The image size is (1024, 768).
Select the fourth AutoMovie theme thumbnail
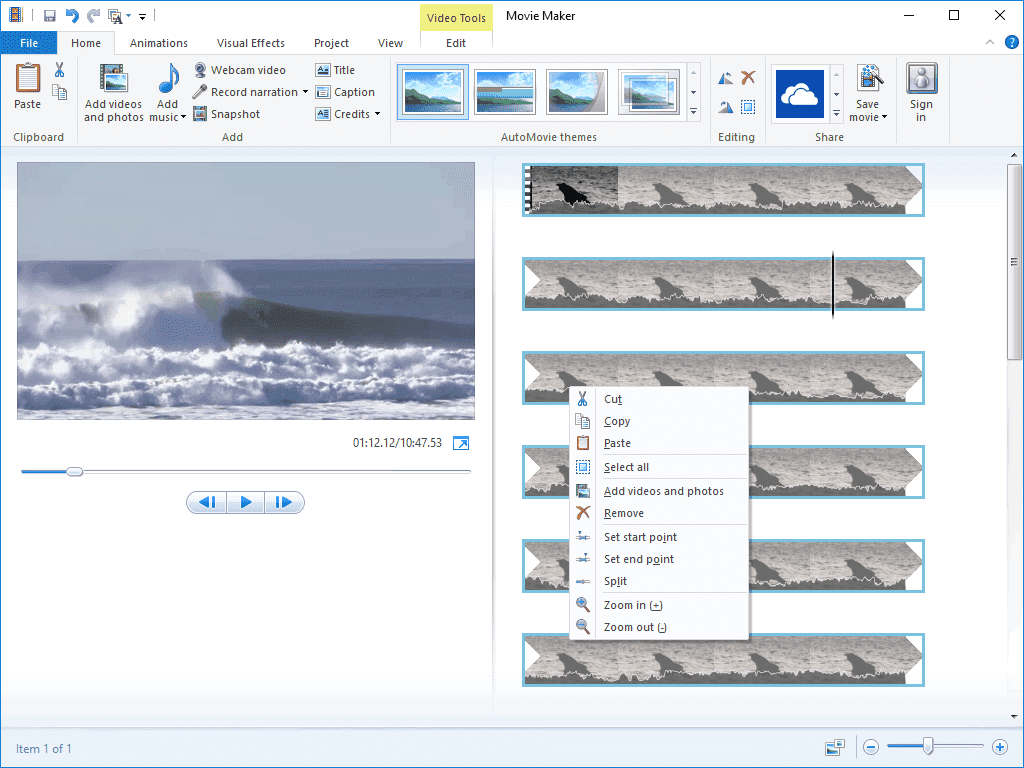click(x=648, y=92)
